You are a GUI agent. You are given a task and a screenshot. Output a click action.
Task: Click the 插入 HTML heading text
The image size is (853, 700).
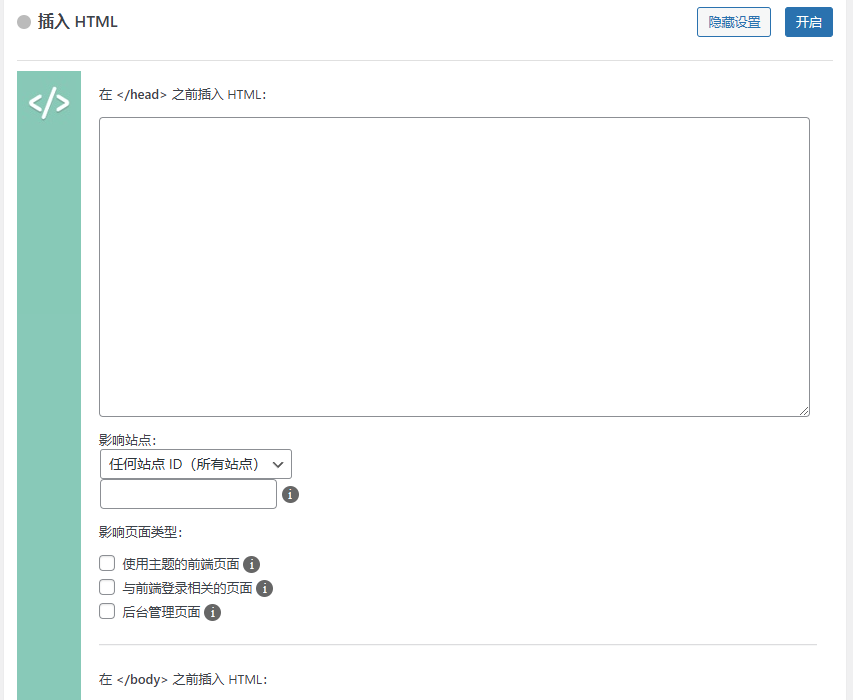79,21
